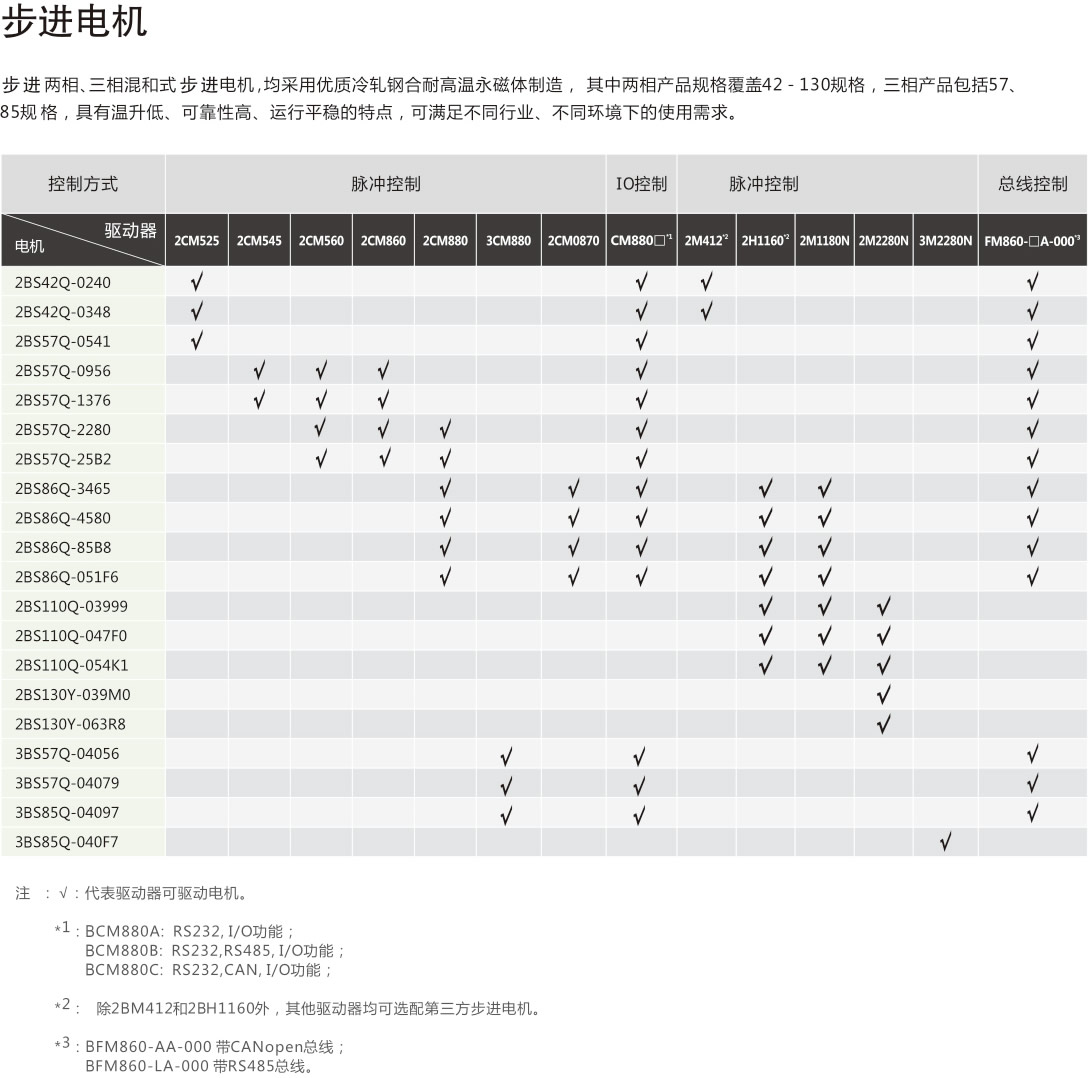The width and height of the screenshot is (1088, 1078).
Task: Click the 控制方式 header cell
Action: click(x=83, y=184)
